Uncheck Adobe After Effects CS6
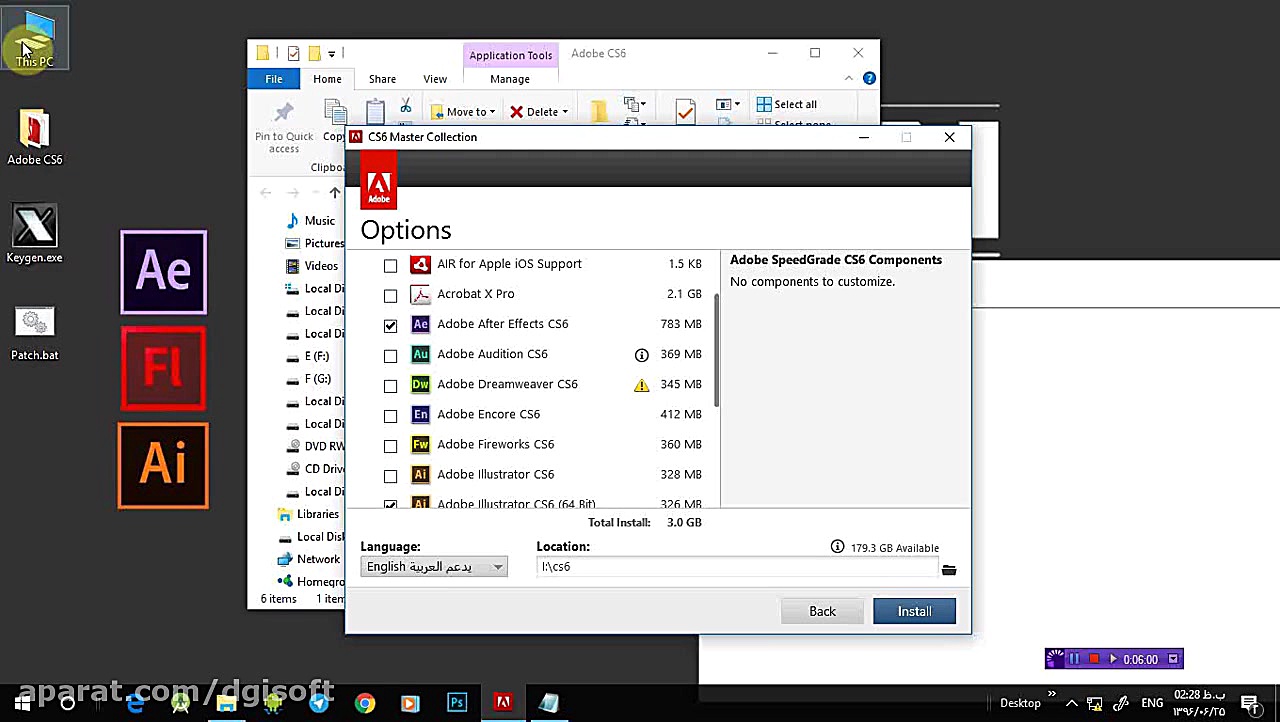This screenshot has height=722, width=1280. [x=390, y=325]
